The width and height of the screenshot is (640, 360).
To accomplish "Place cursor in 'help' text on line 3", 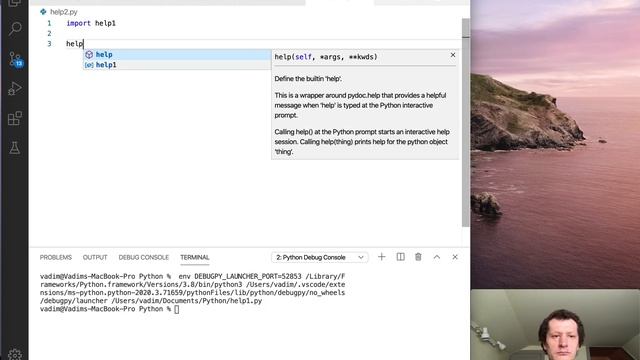I will (x=74, y=44).
